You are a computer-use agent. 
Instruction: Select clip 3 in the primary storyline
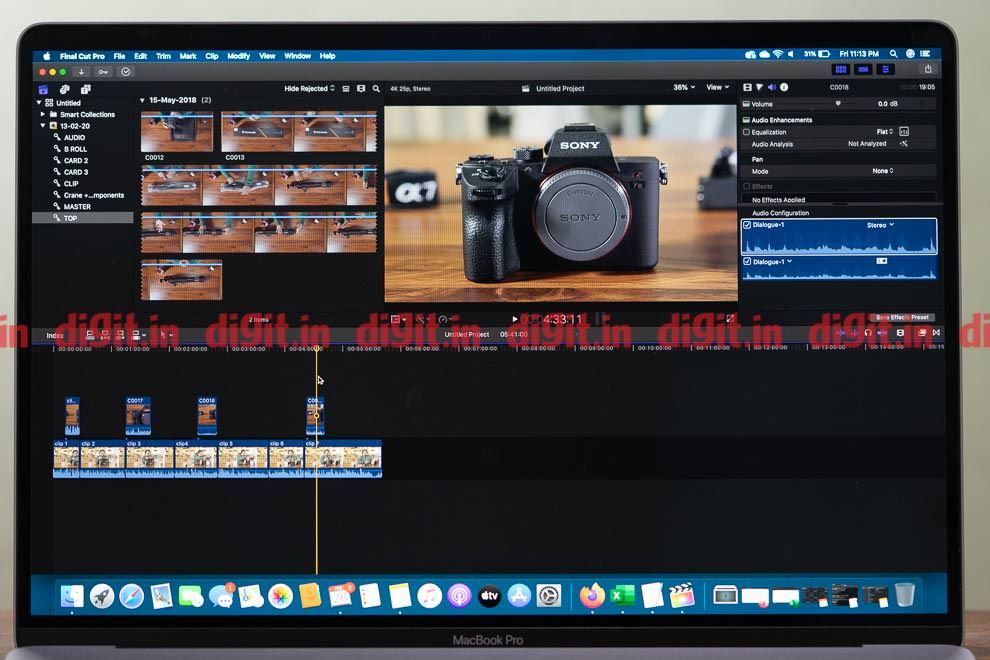coord(150,459)
